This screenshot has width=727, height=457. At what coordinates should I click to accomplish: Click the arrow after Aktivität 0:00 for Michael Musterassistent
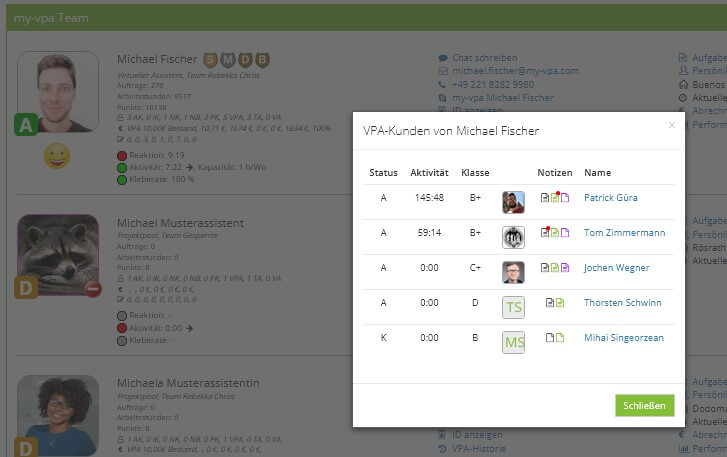pyautogui.click(x=189, y=328)
